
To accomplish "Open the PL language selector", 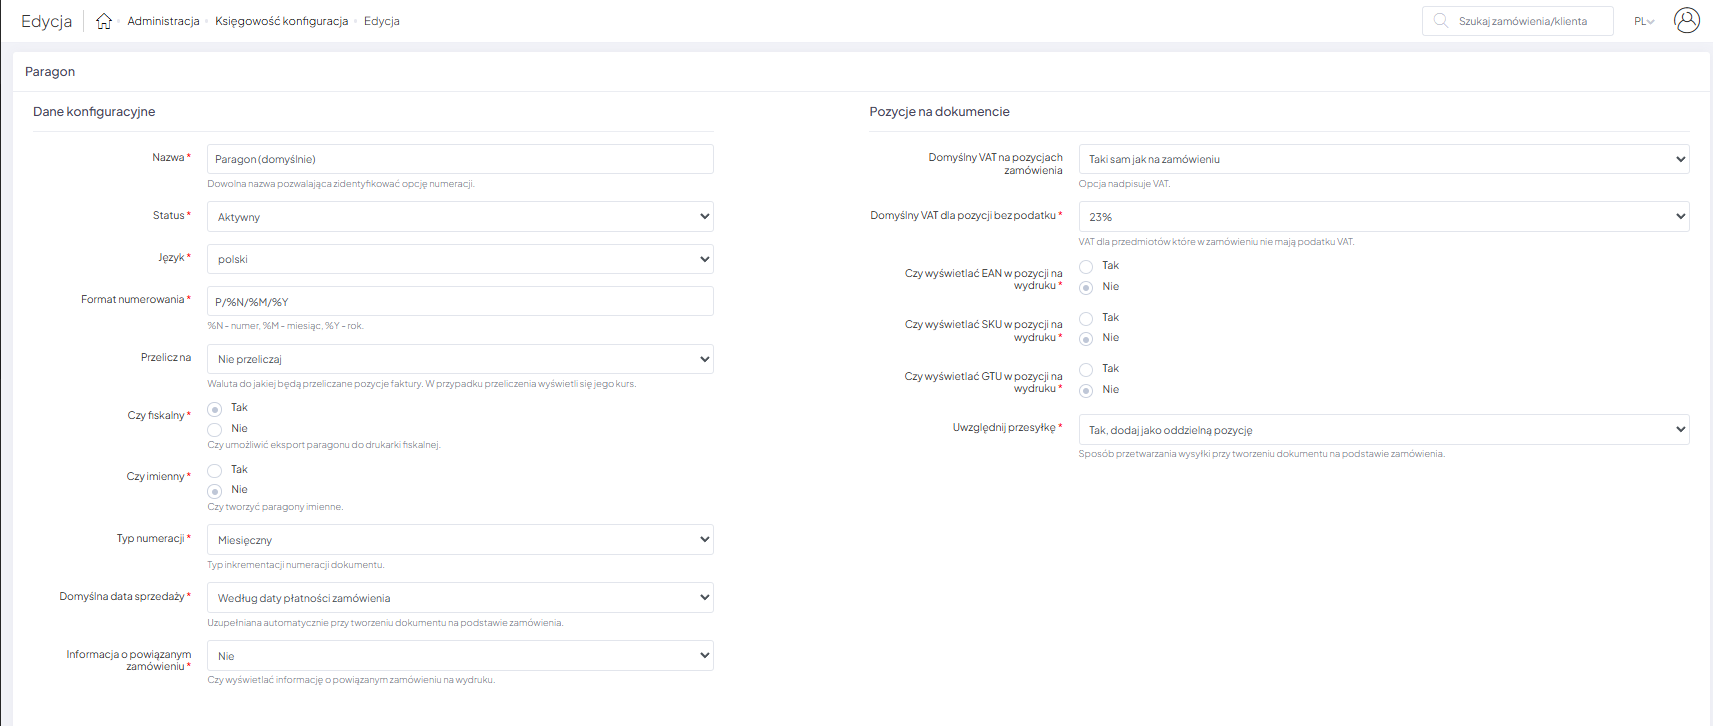I will 1643,21.
